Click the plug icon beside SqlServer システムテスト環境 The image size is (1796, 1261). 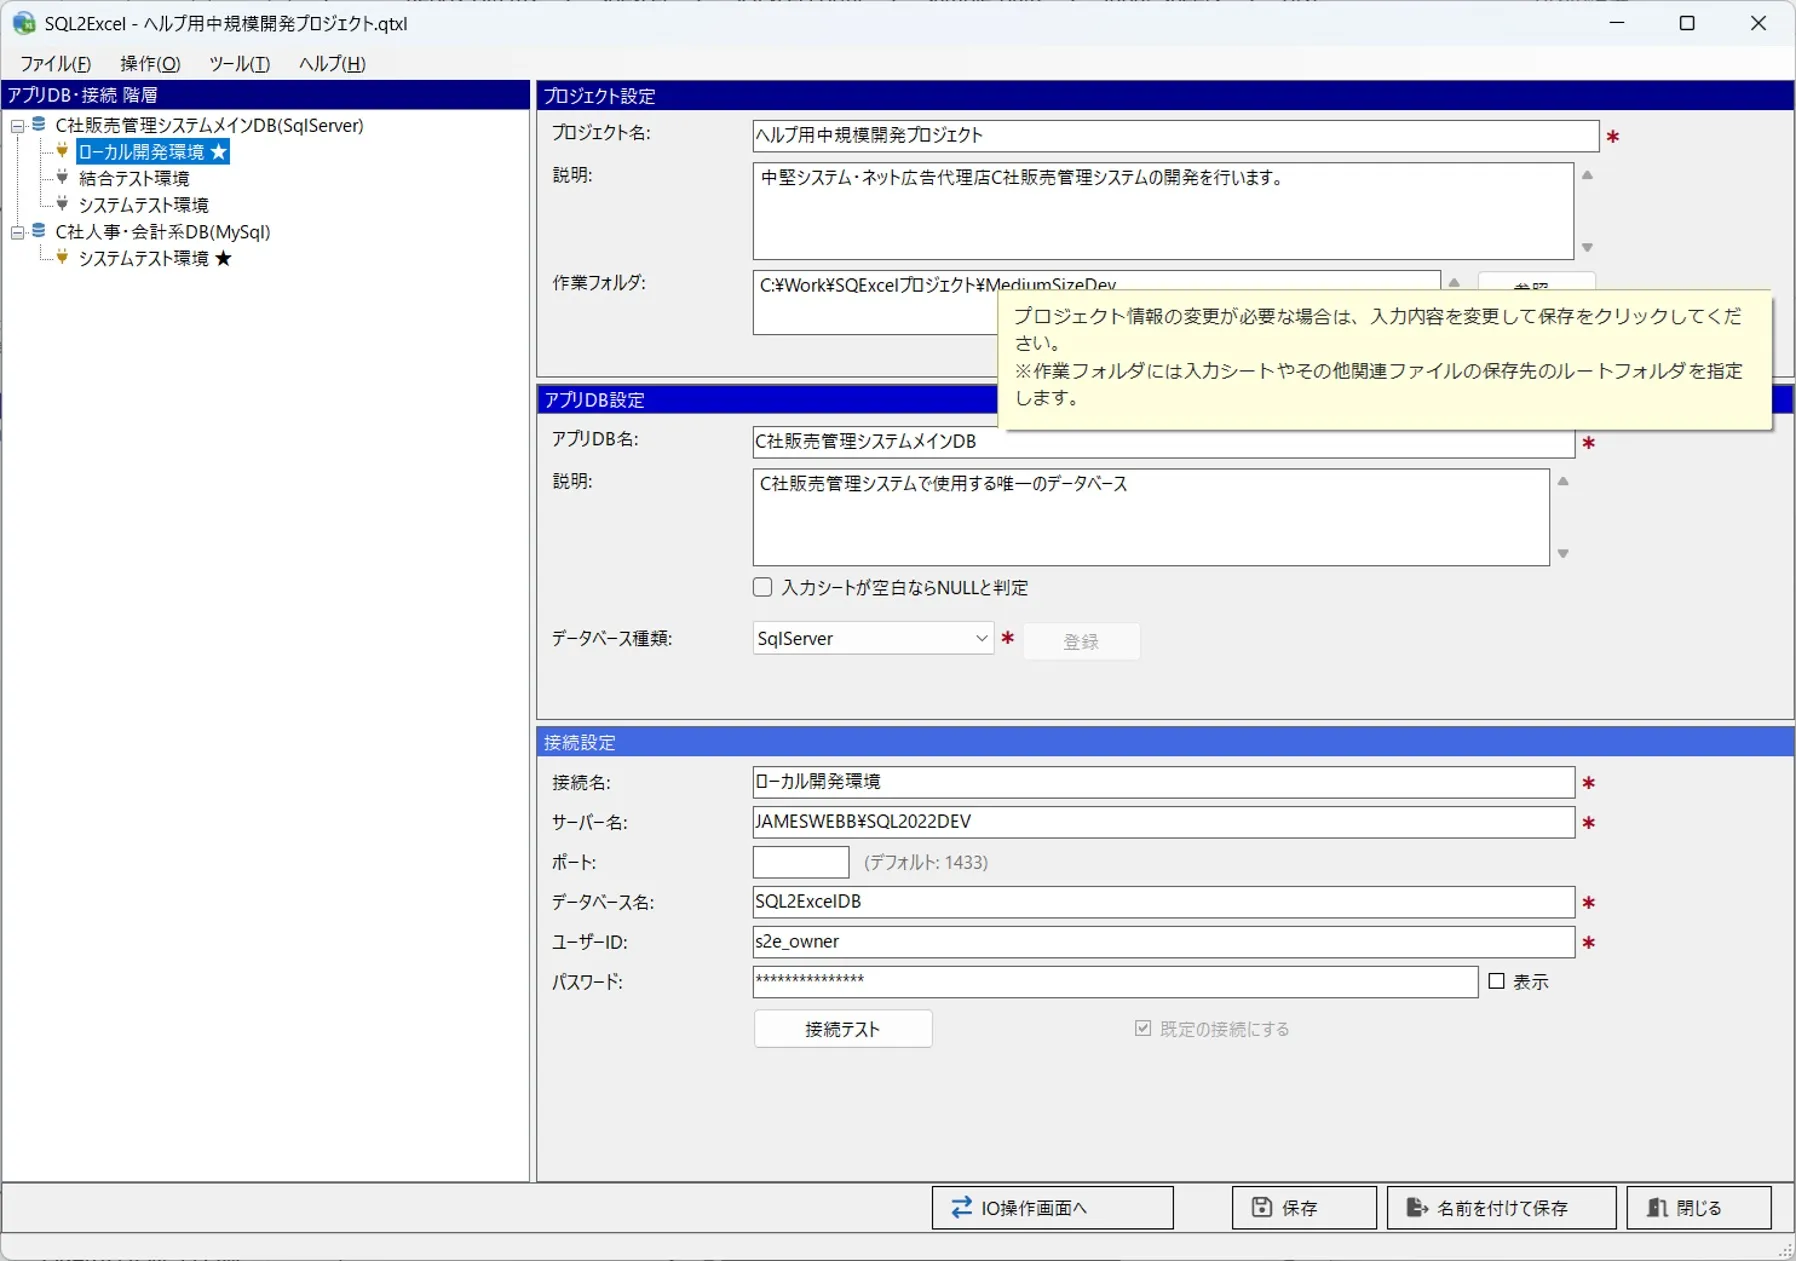pos(62,204)
